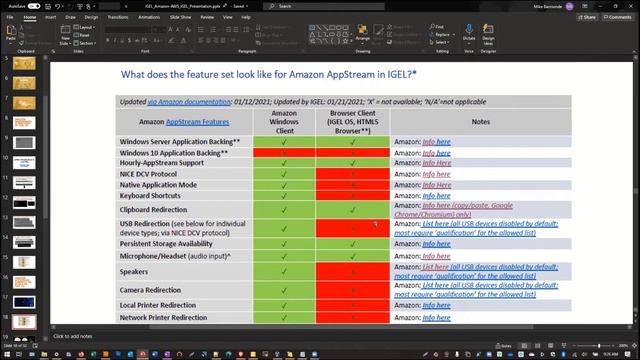Open the Windows Start menu
Viewport: 640px width, 360px height.
(x=7, y=354)
